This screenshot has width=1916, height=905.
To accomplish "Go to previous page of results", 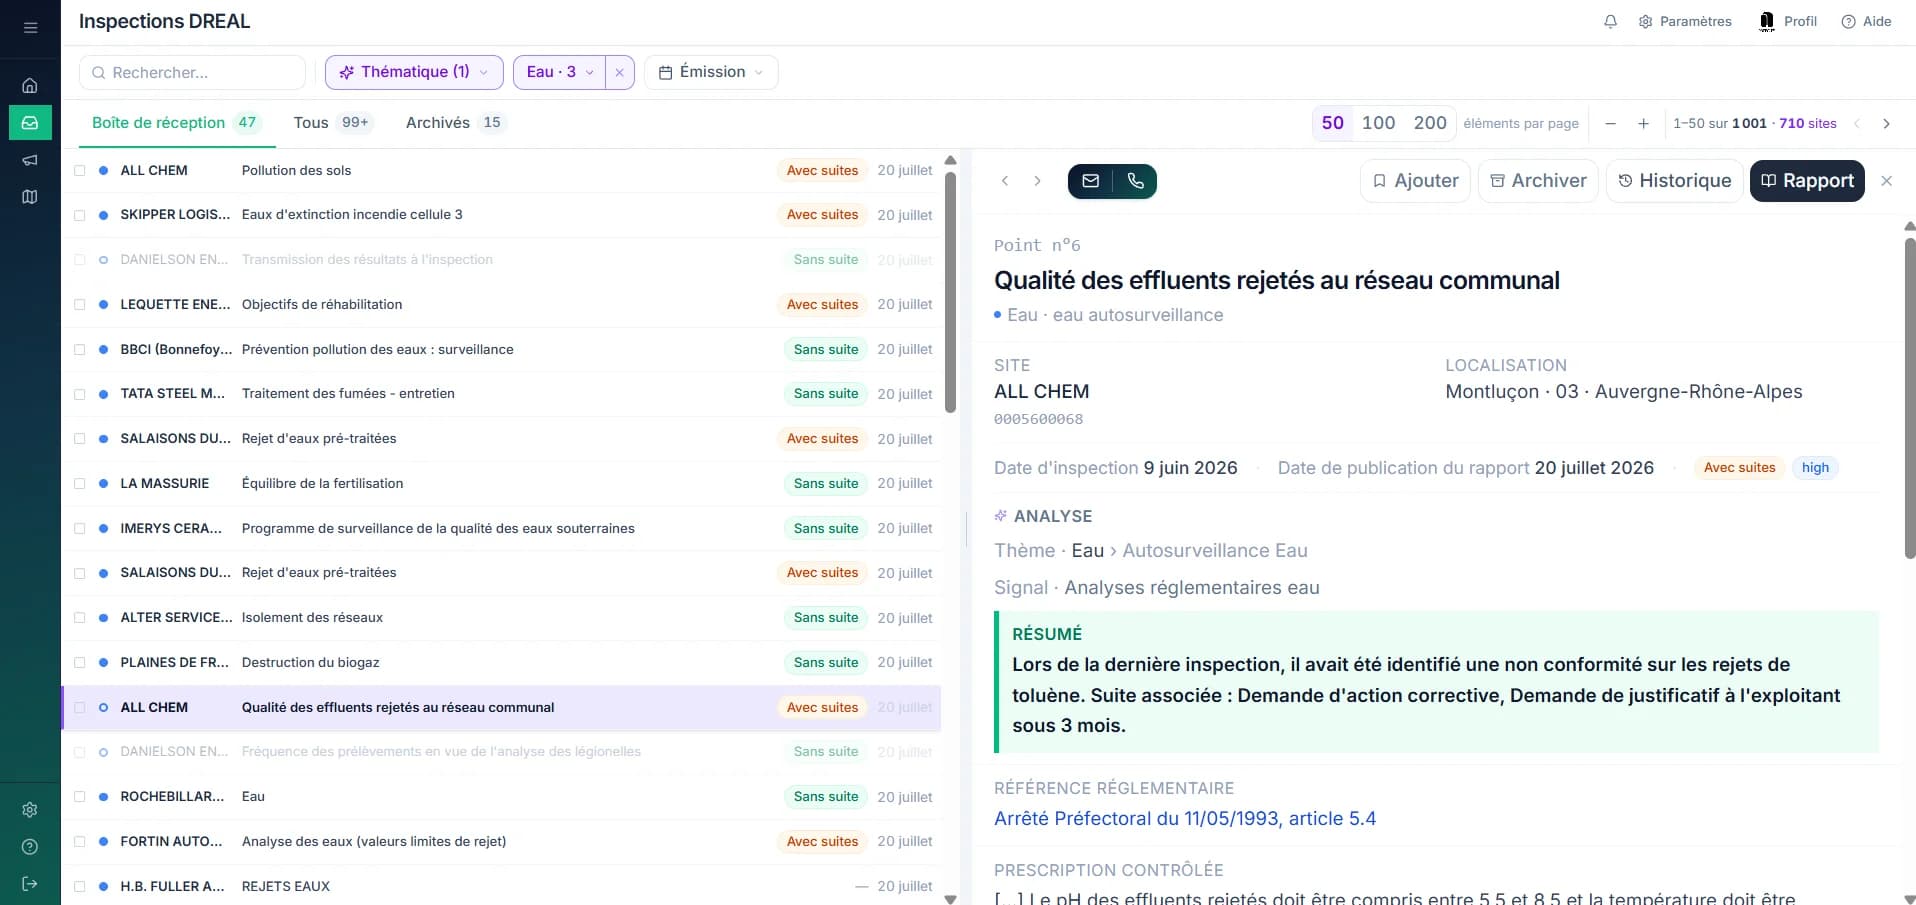I will (x=1857, y=123).
